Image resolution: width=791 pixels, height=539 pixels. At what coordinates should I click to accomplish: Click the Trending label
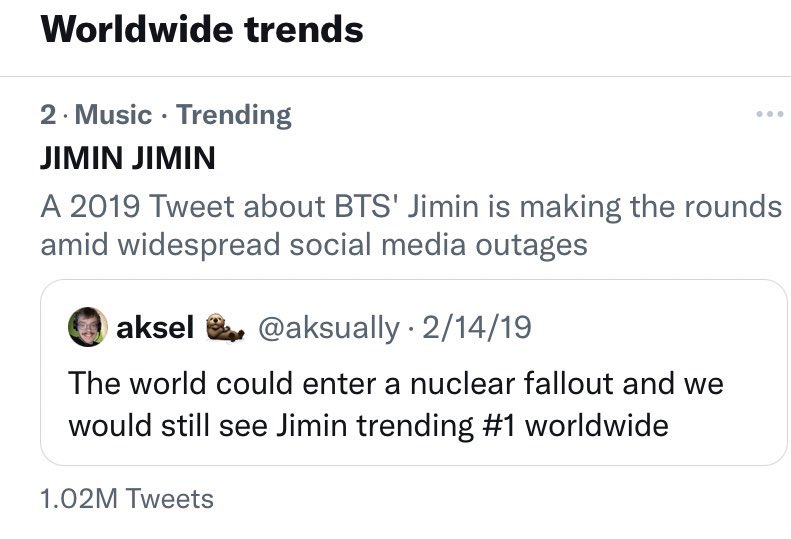(234, 115)
